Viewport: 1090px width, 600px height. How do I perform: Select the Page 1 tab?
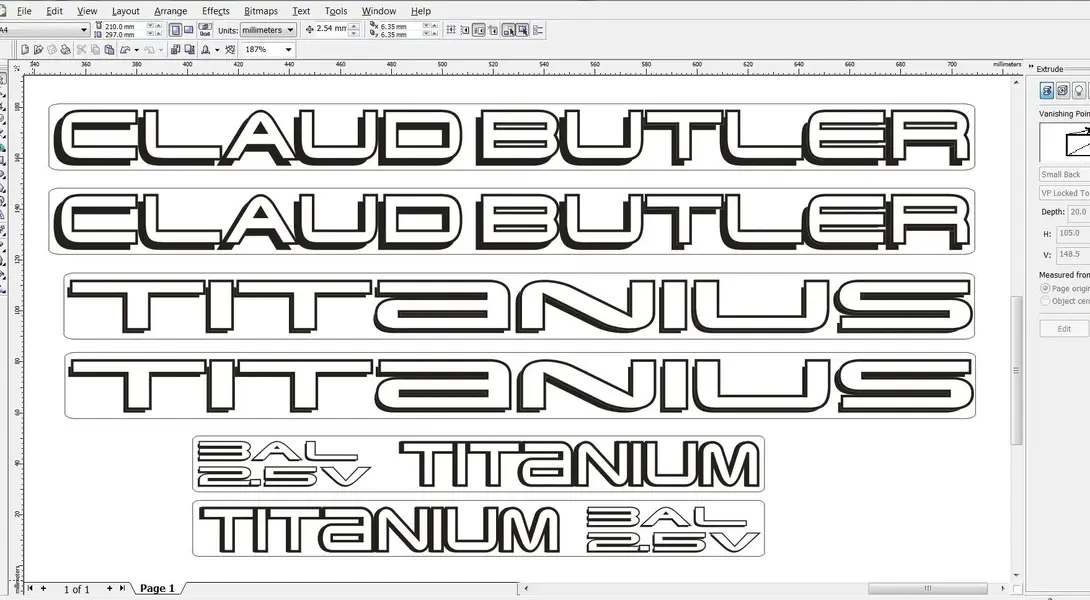click(x=158, y=588)
